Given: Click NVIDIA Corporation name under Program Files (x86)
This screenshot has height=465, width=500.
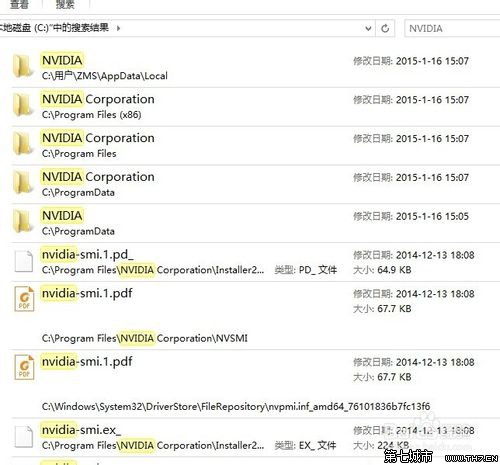Looking at the screenshot, I should (x=98, y=99).
